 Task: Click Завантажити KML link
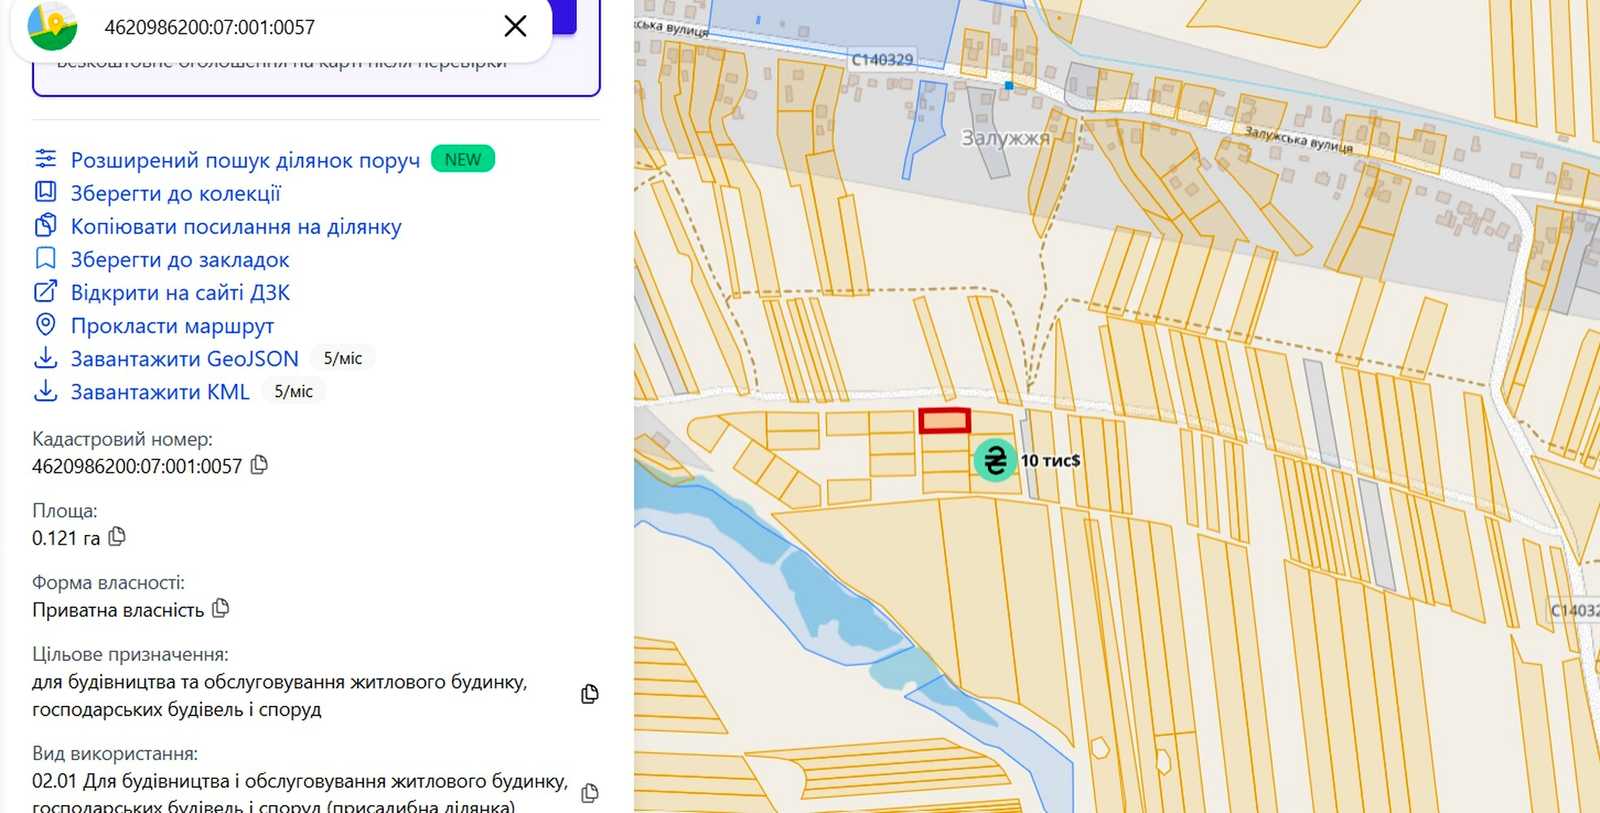(160, 391)
